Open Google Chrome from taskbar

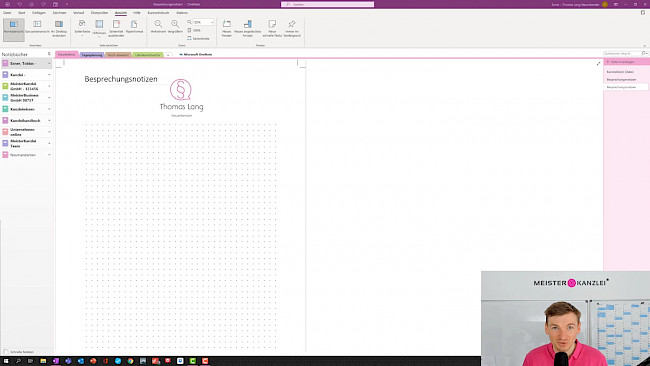[130, 361]
